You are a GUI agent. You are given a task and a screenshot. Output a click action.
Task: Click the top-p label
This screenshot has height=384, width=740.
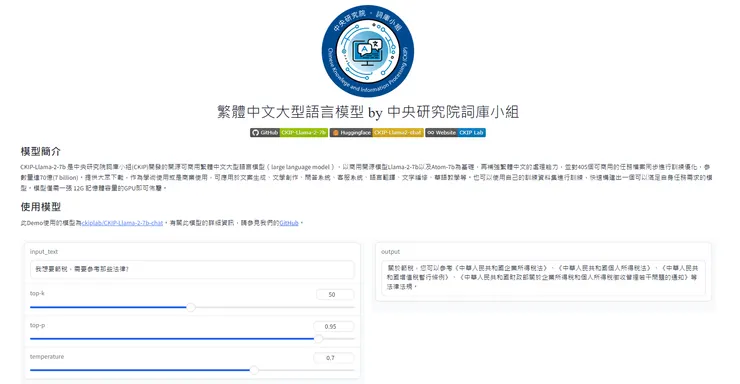point(37,326)
